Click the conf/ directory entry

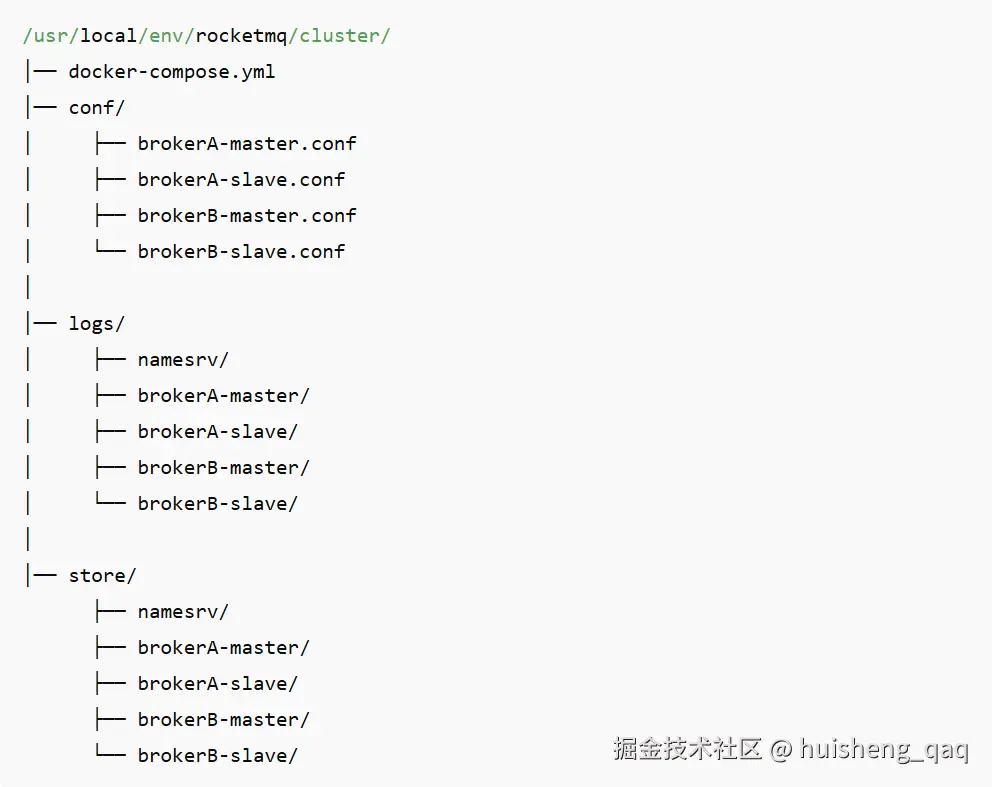[96, 108]
